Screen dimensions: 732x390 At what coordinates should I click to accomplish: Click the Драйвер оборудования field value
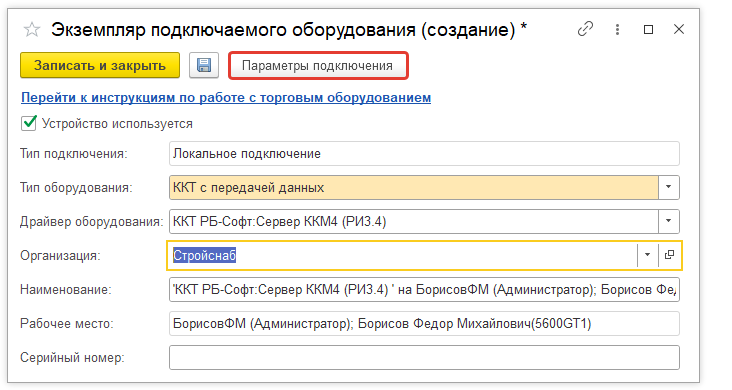(x=414, y=221)
